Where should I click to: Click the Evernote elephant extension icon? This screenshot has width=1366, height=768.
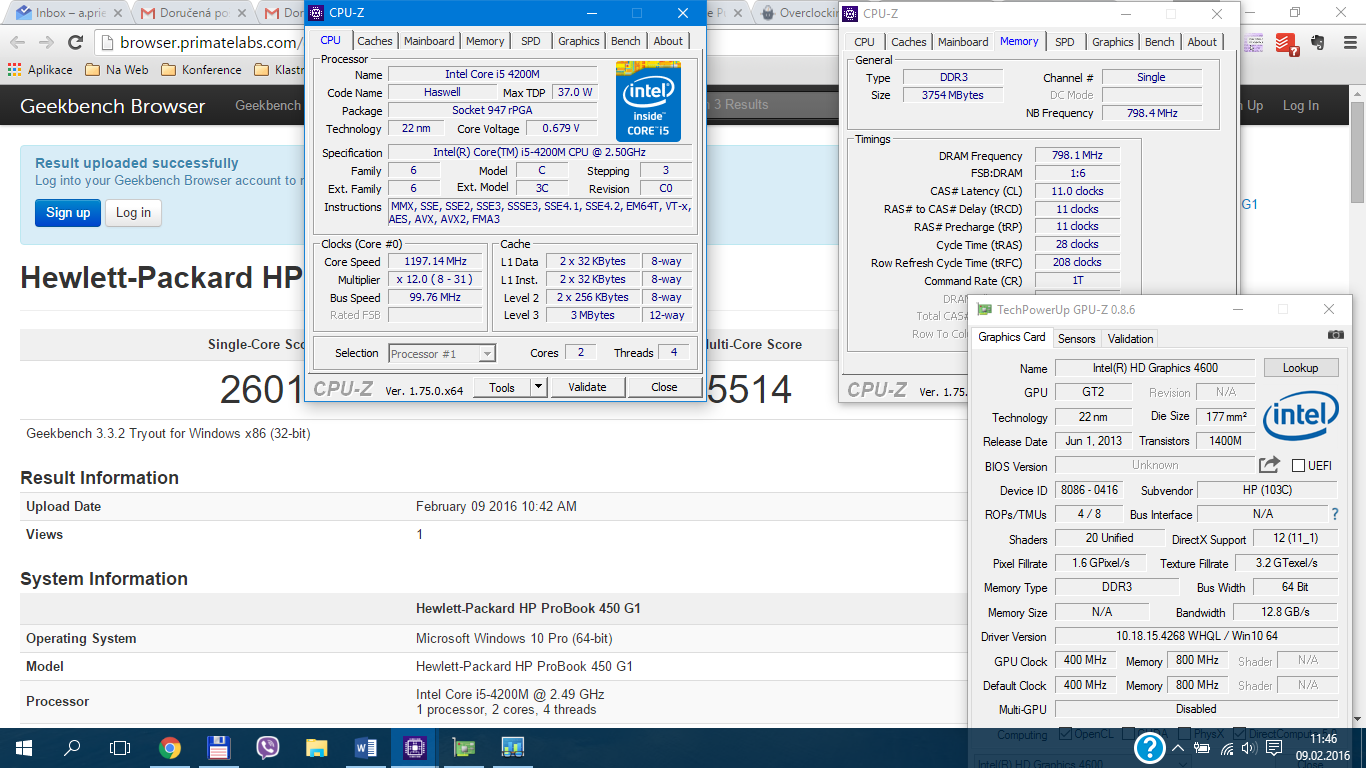pyautogui.click(x=1318, y=43)
